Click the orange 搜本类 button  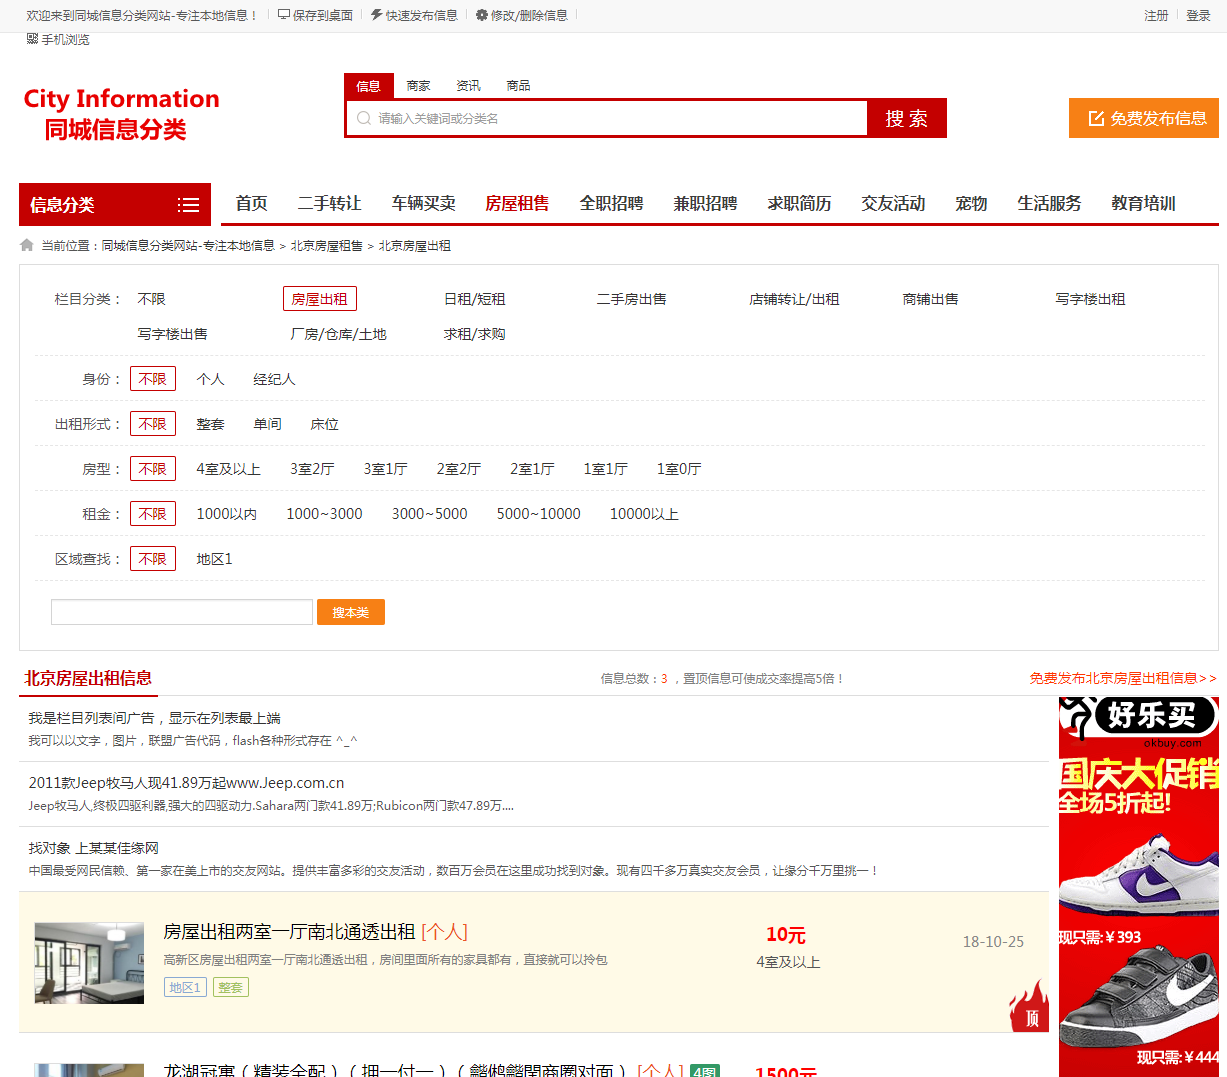click(350, 612)
